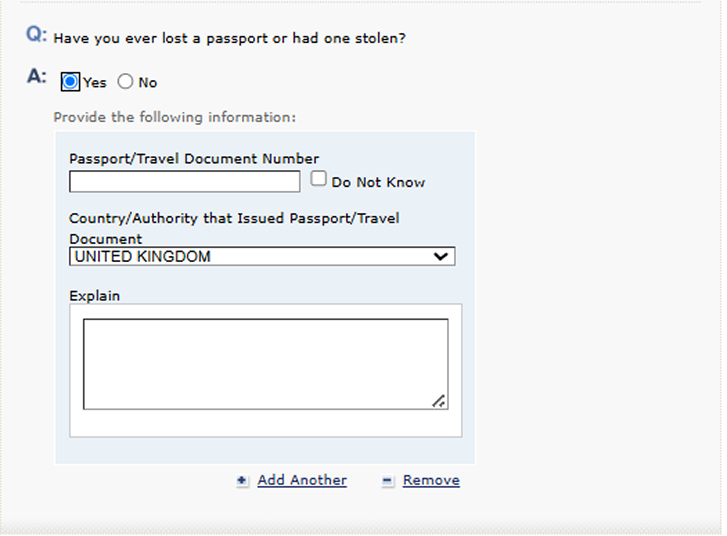727x536 pixels.
Task: Click the minus icon beside Remove
Action: pos(387,481)
